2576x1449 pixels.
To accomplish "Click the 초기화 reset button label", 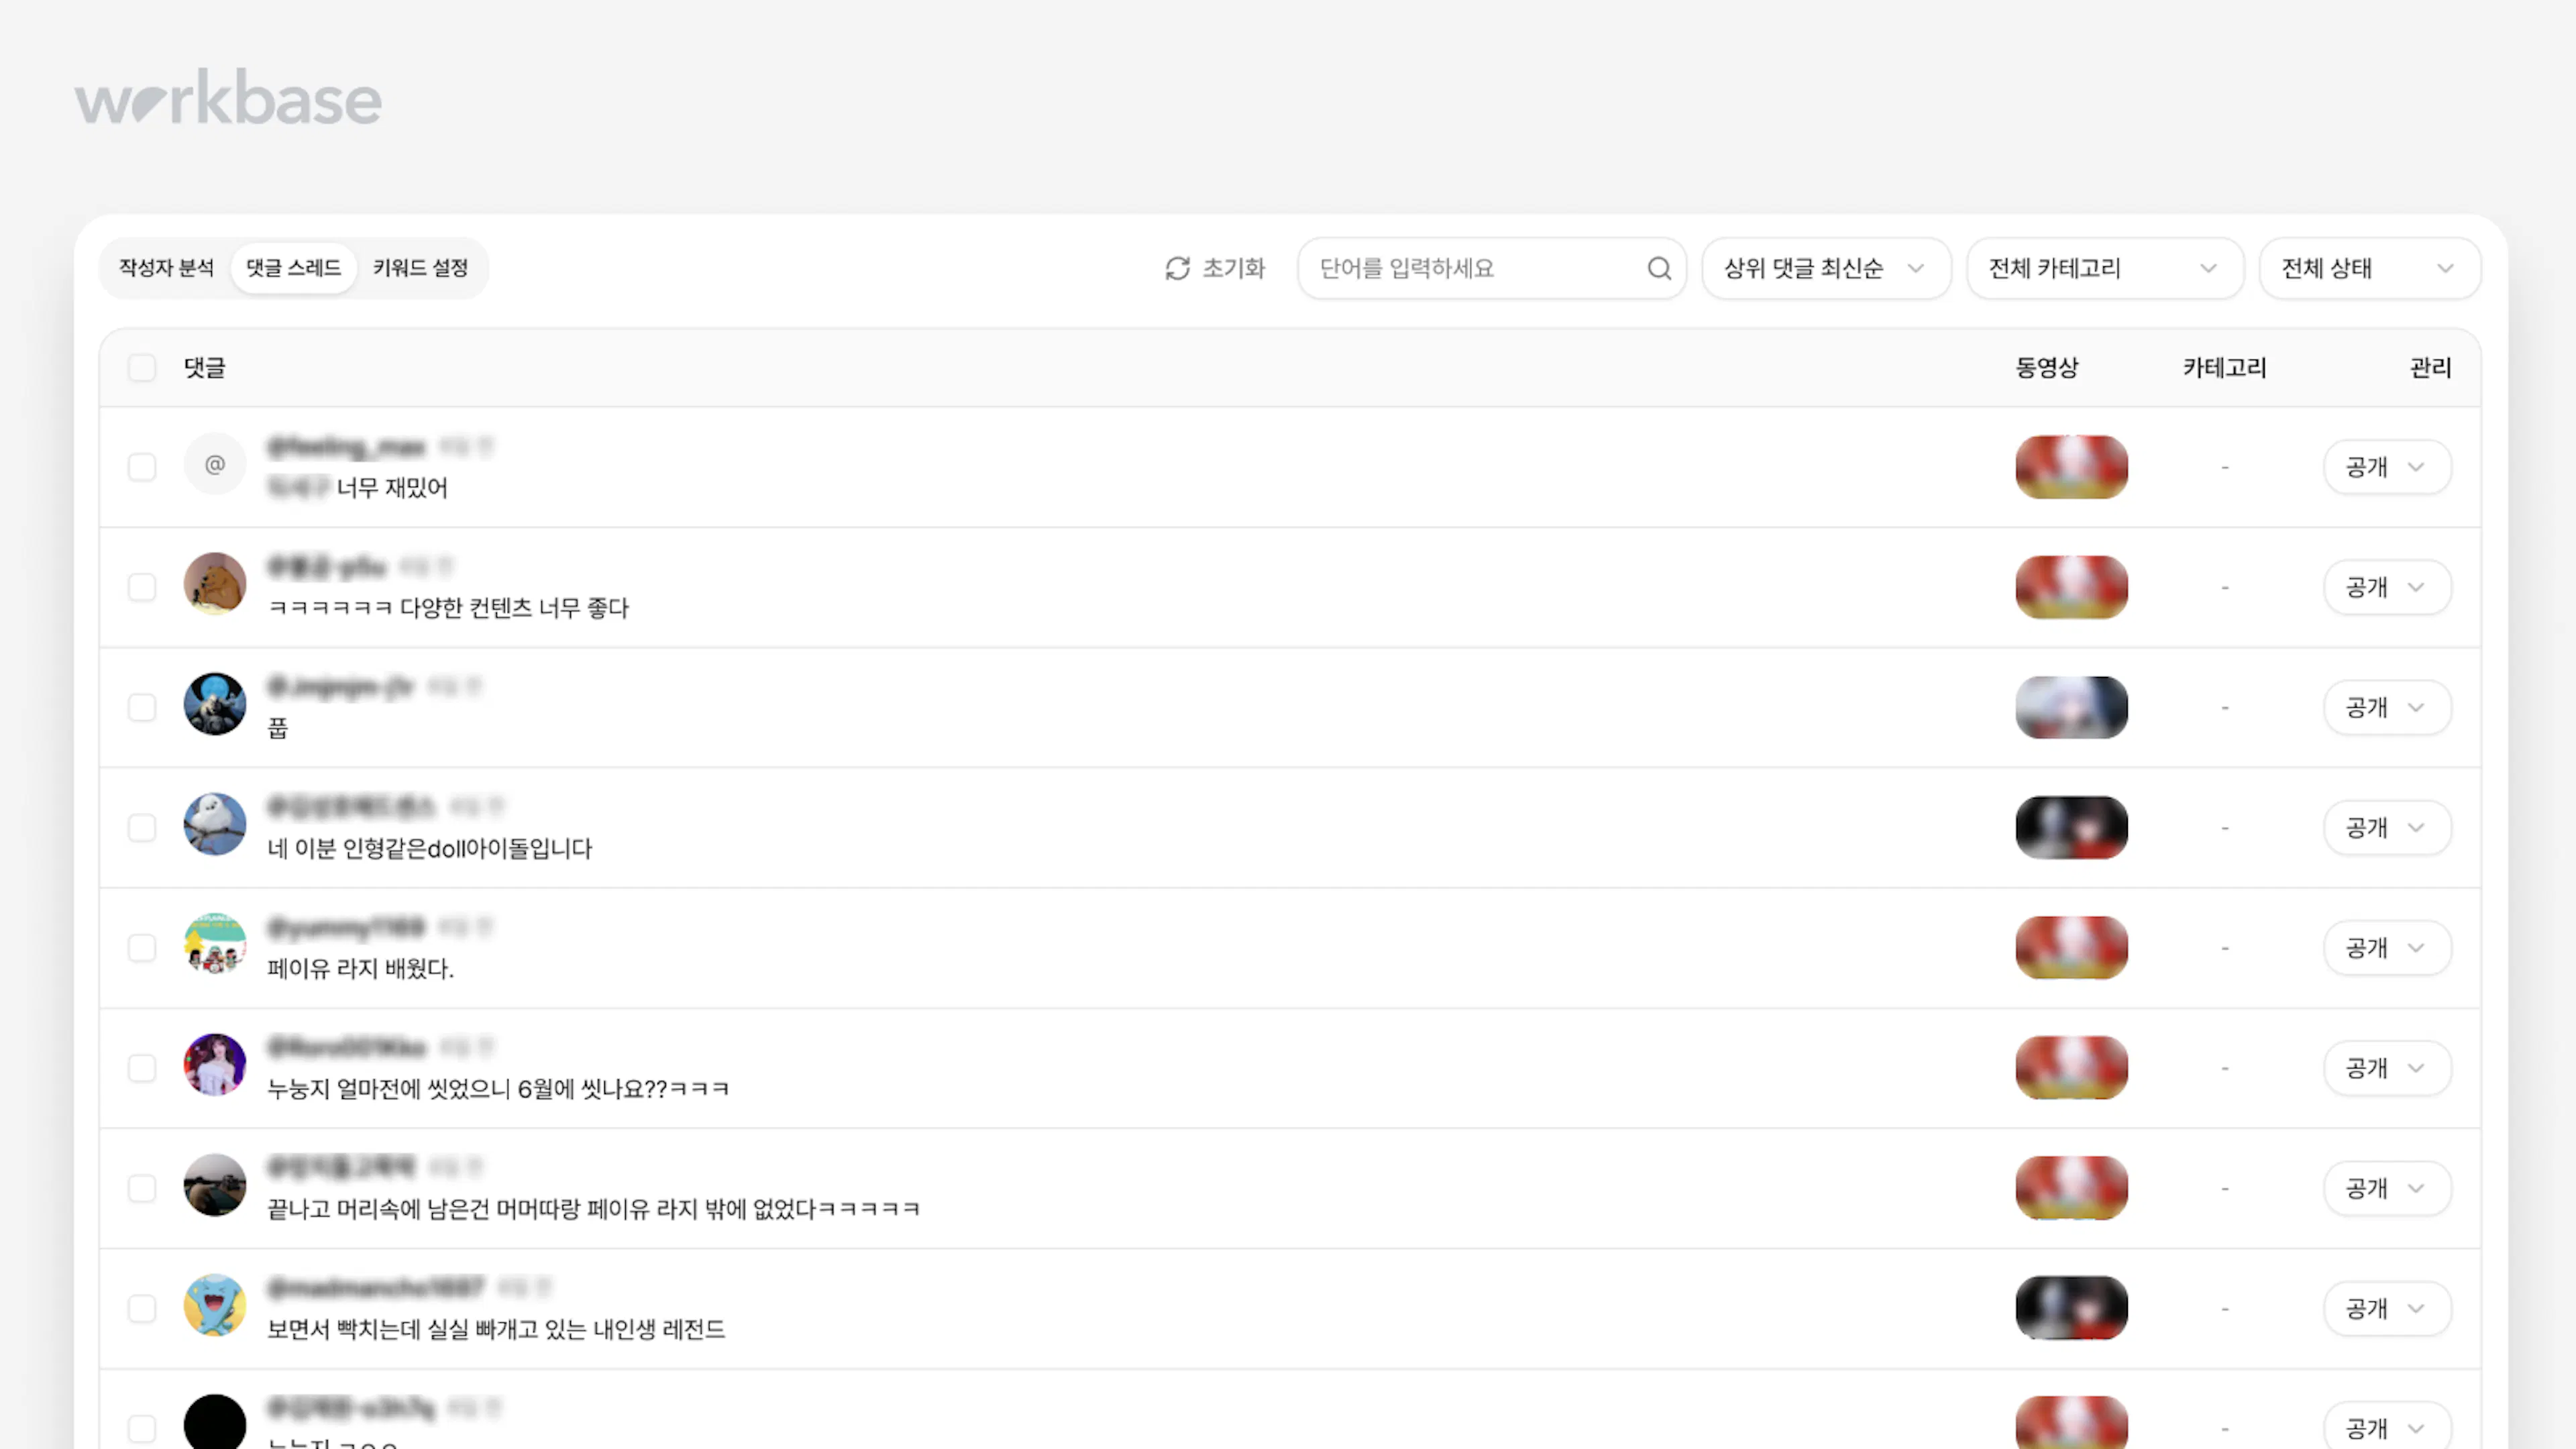I will (1233, 268).
